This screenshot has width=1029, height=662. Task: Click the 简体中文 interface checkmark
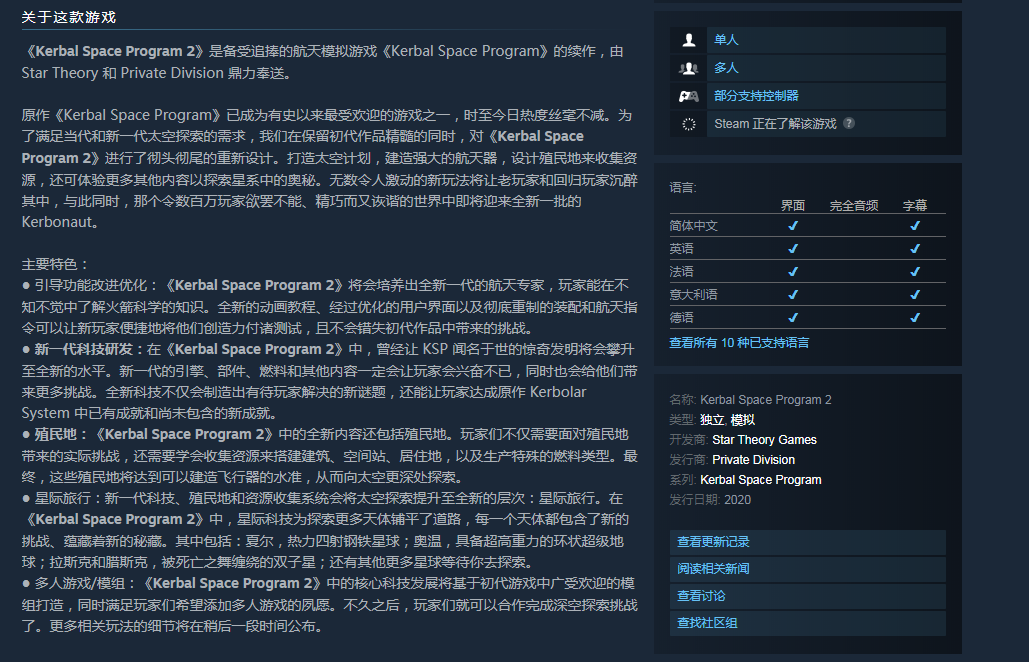[x=793, y=226]
